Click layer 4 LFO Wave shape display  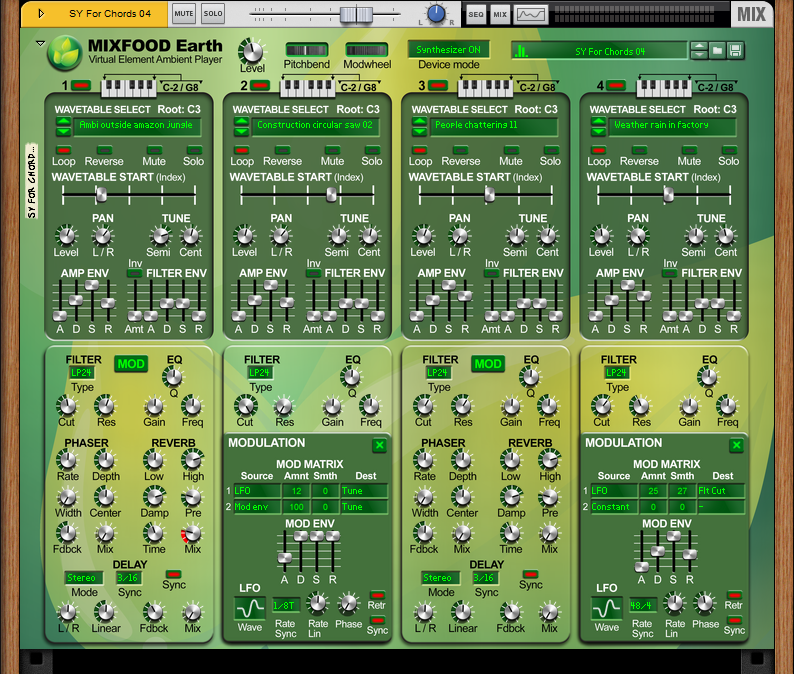coord(607,608)
